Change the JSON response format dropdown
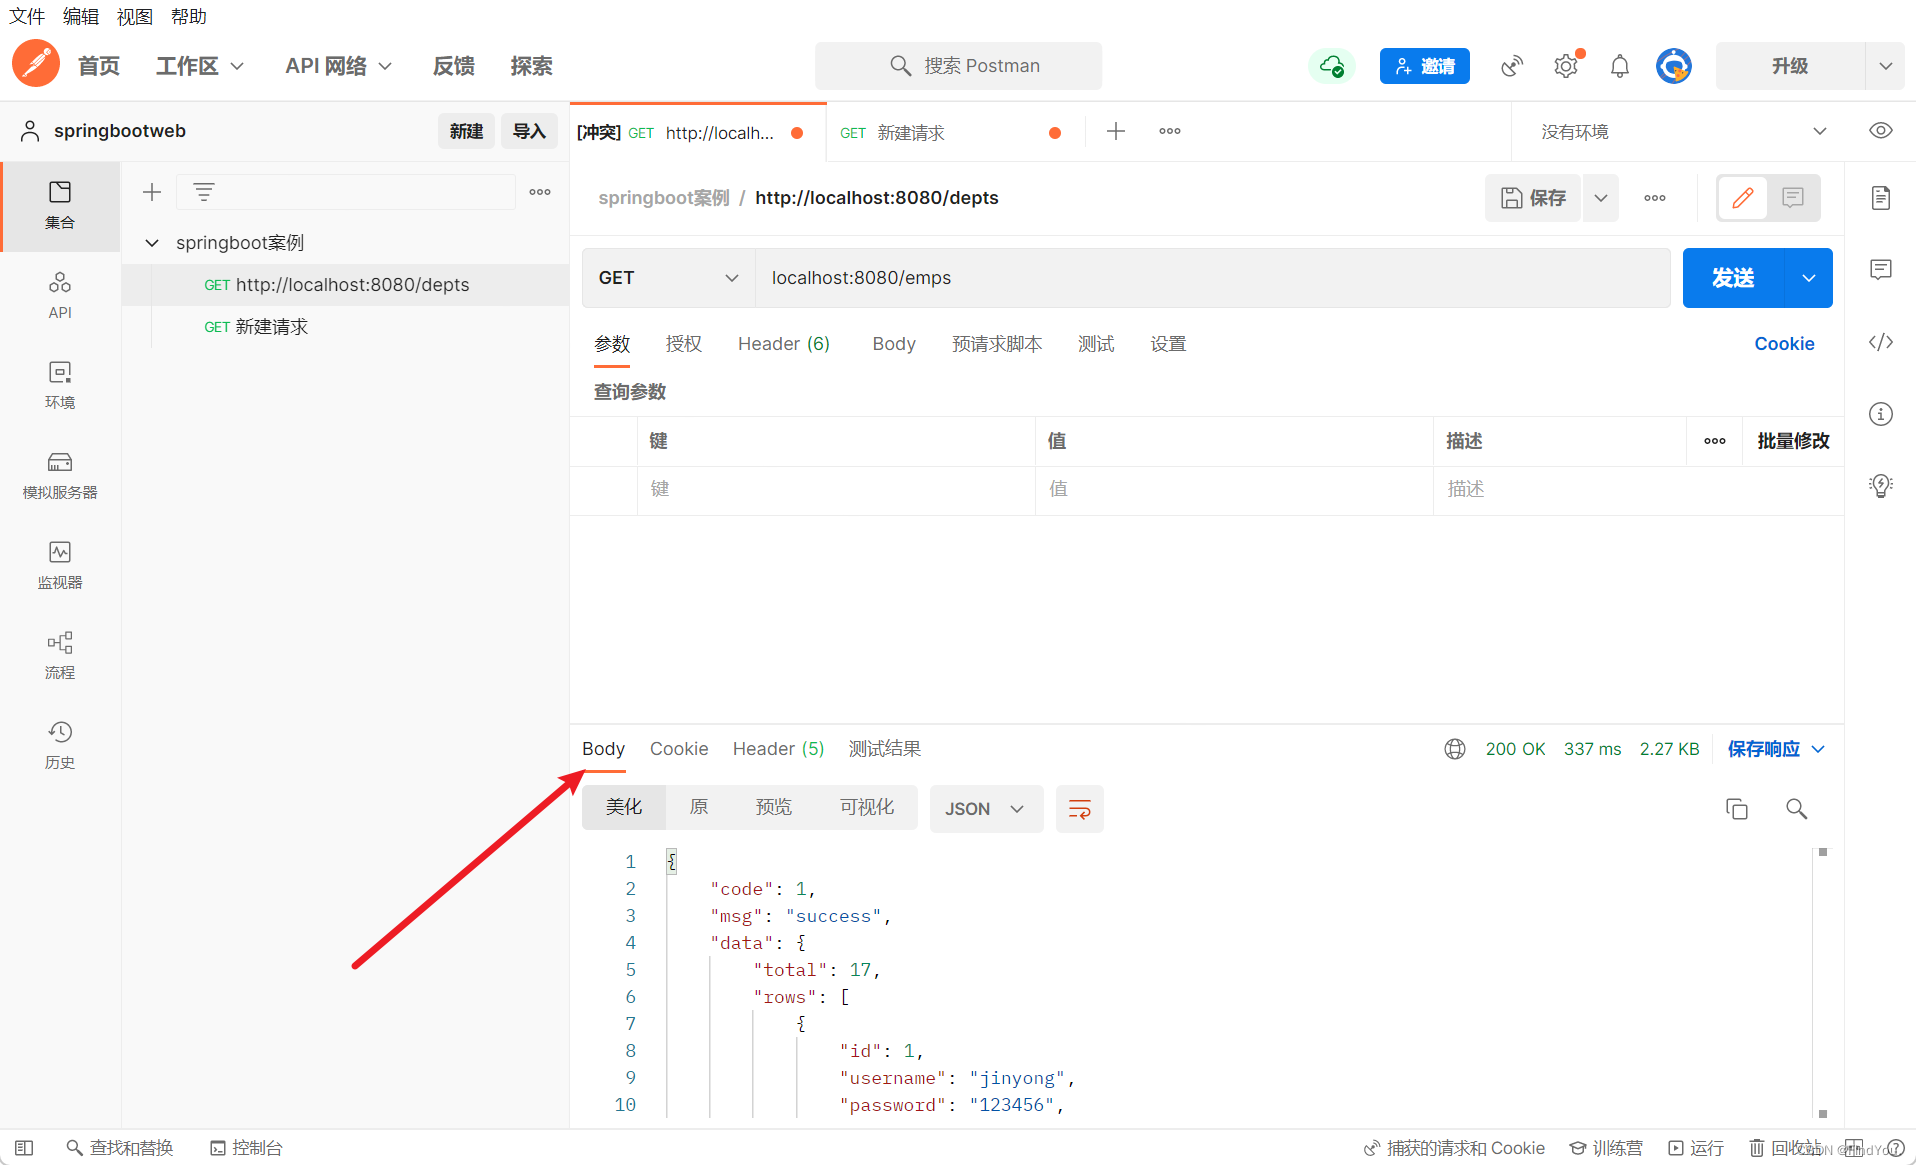1916x1165 pixels. (986, 809)
